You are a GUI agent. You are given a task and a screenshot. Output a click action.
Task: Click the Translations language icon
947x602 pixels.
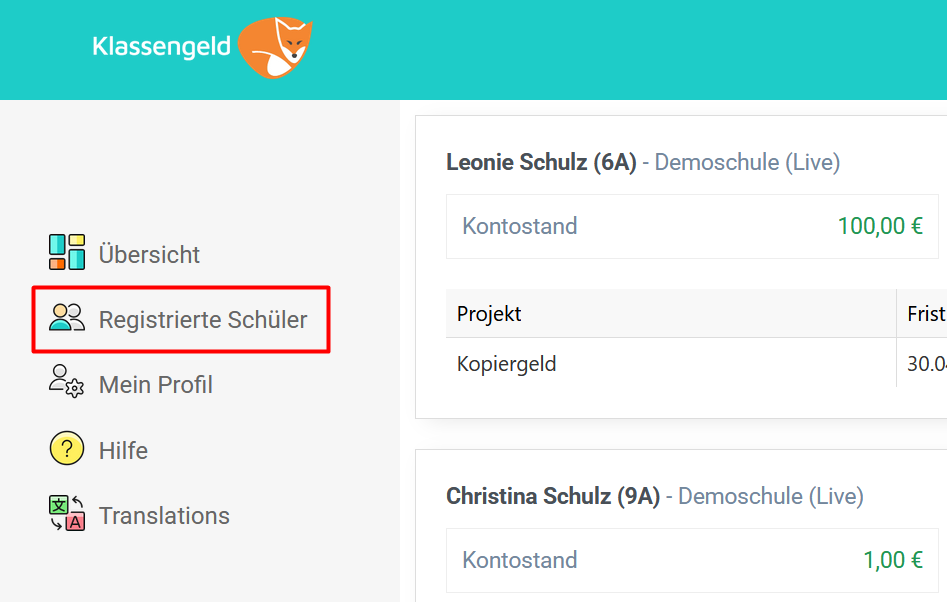tap(67, 514)
